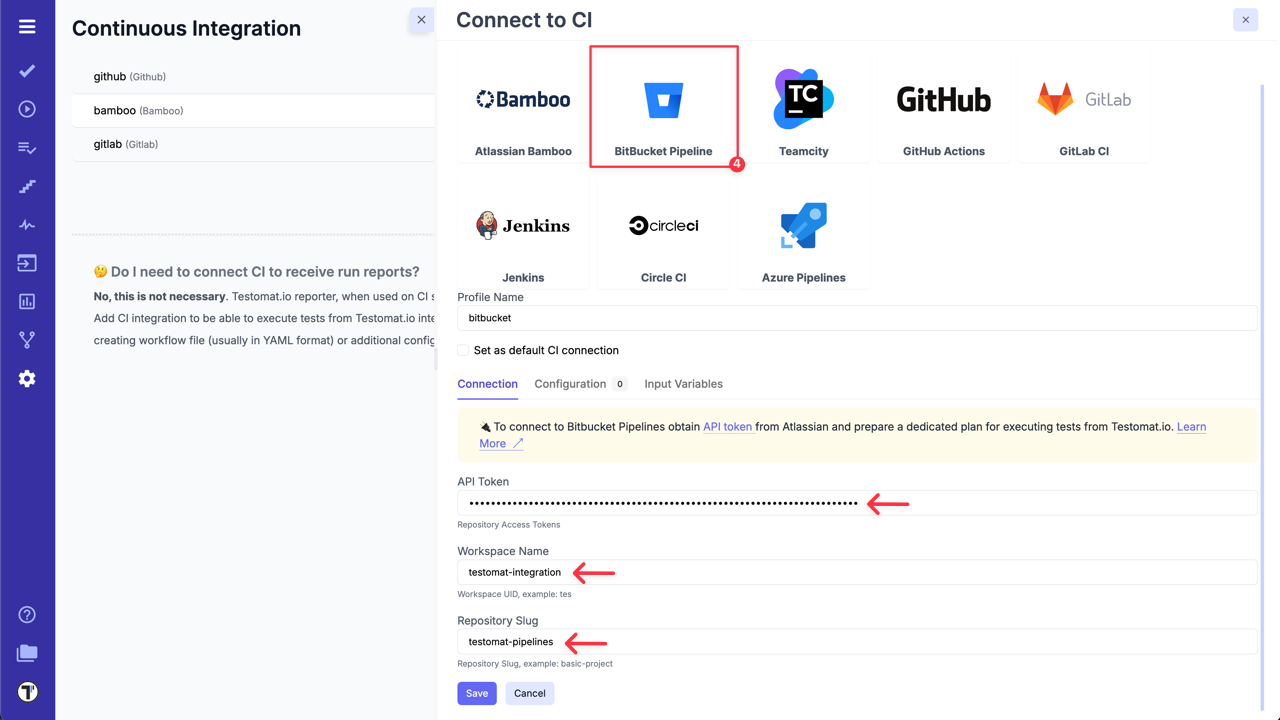Enable Set as default CI connection

(x=462, y=351)
